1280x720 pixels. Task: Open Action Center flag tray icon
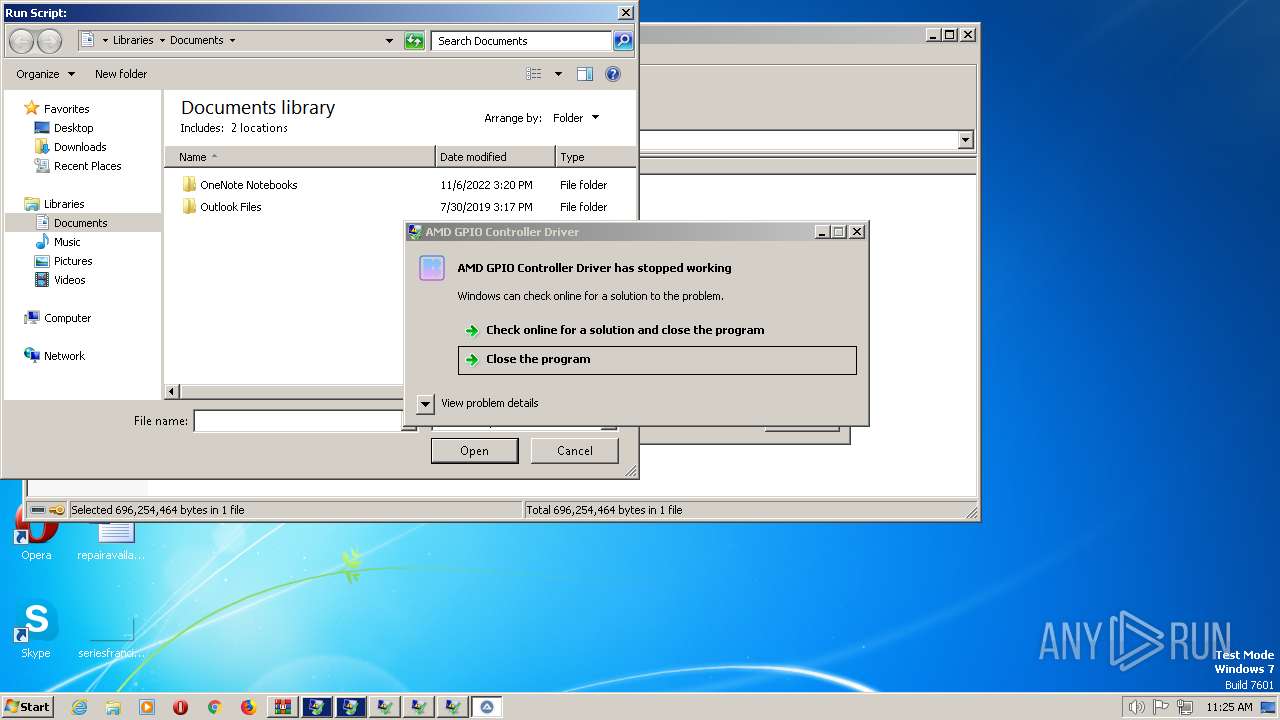click(x=1162, y=707)
